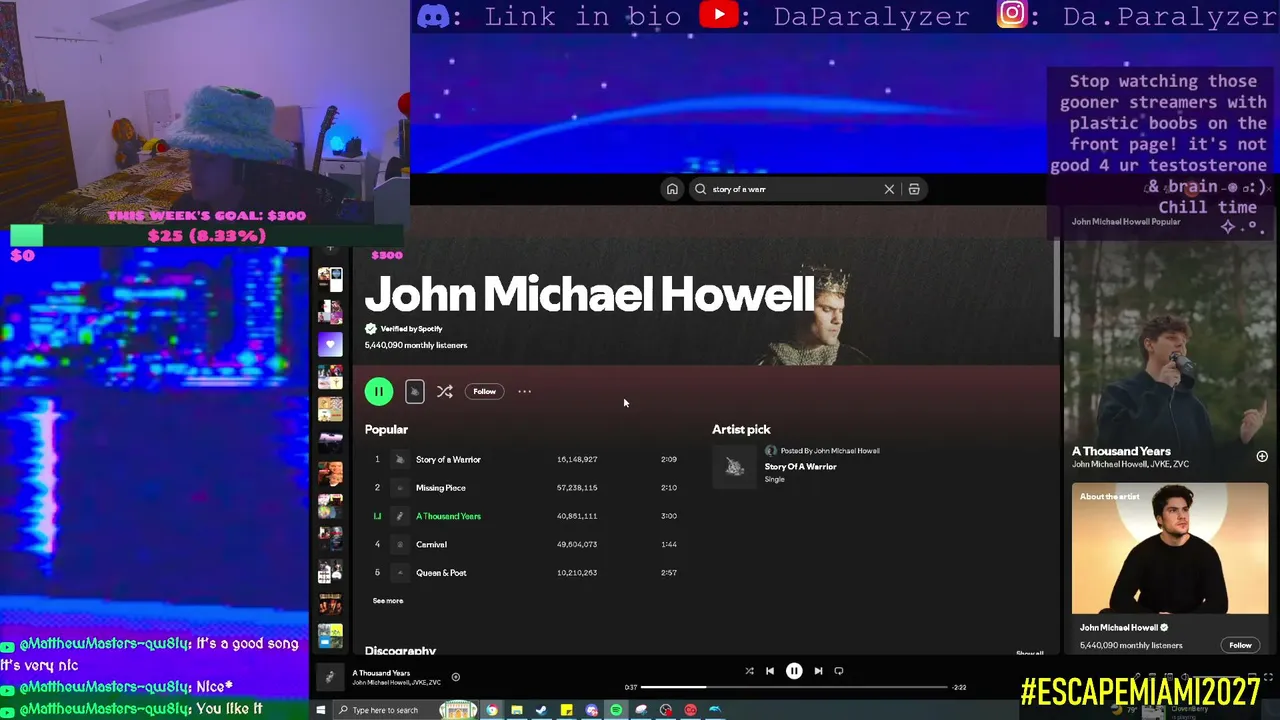This screenshot has width=1280, height=720.
Task: Skip to the previous track
Action: coord(770,671)
